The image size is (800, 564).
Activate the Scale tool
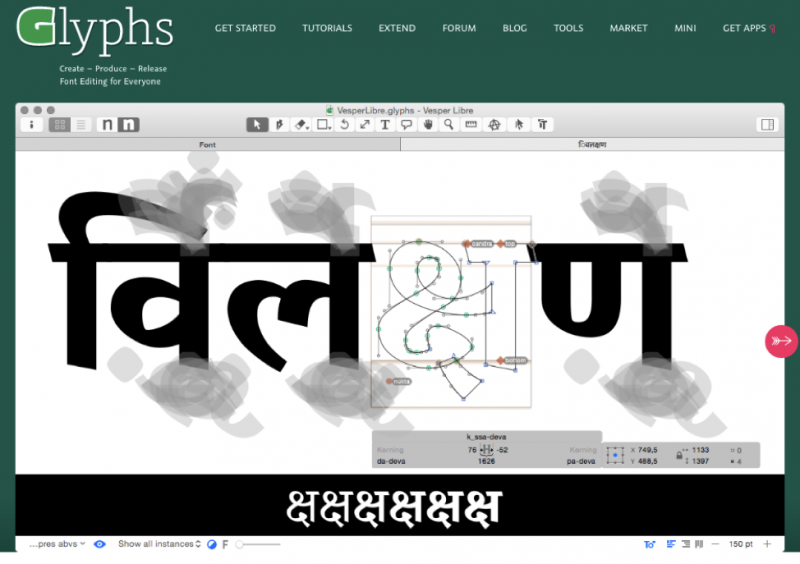click(365, 125)
